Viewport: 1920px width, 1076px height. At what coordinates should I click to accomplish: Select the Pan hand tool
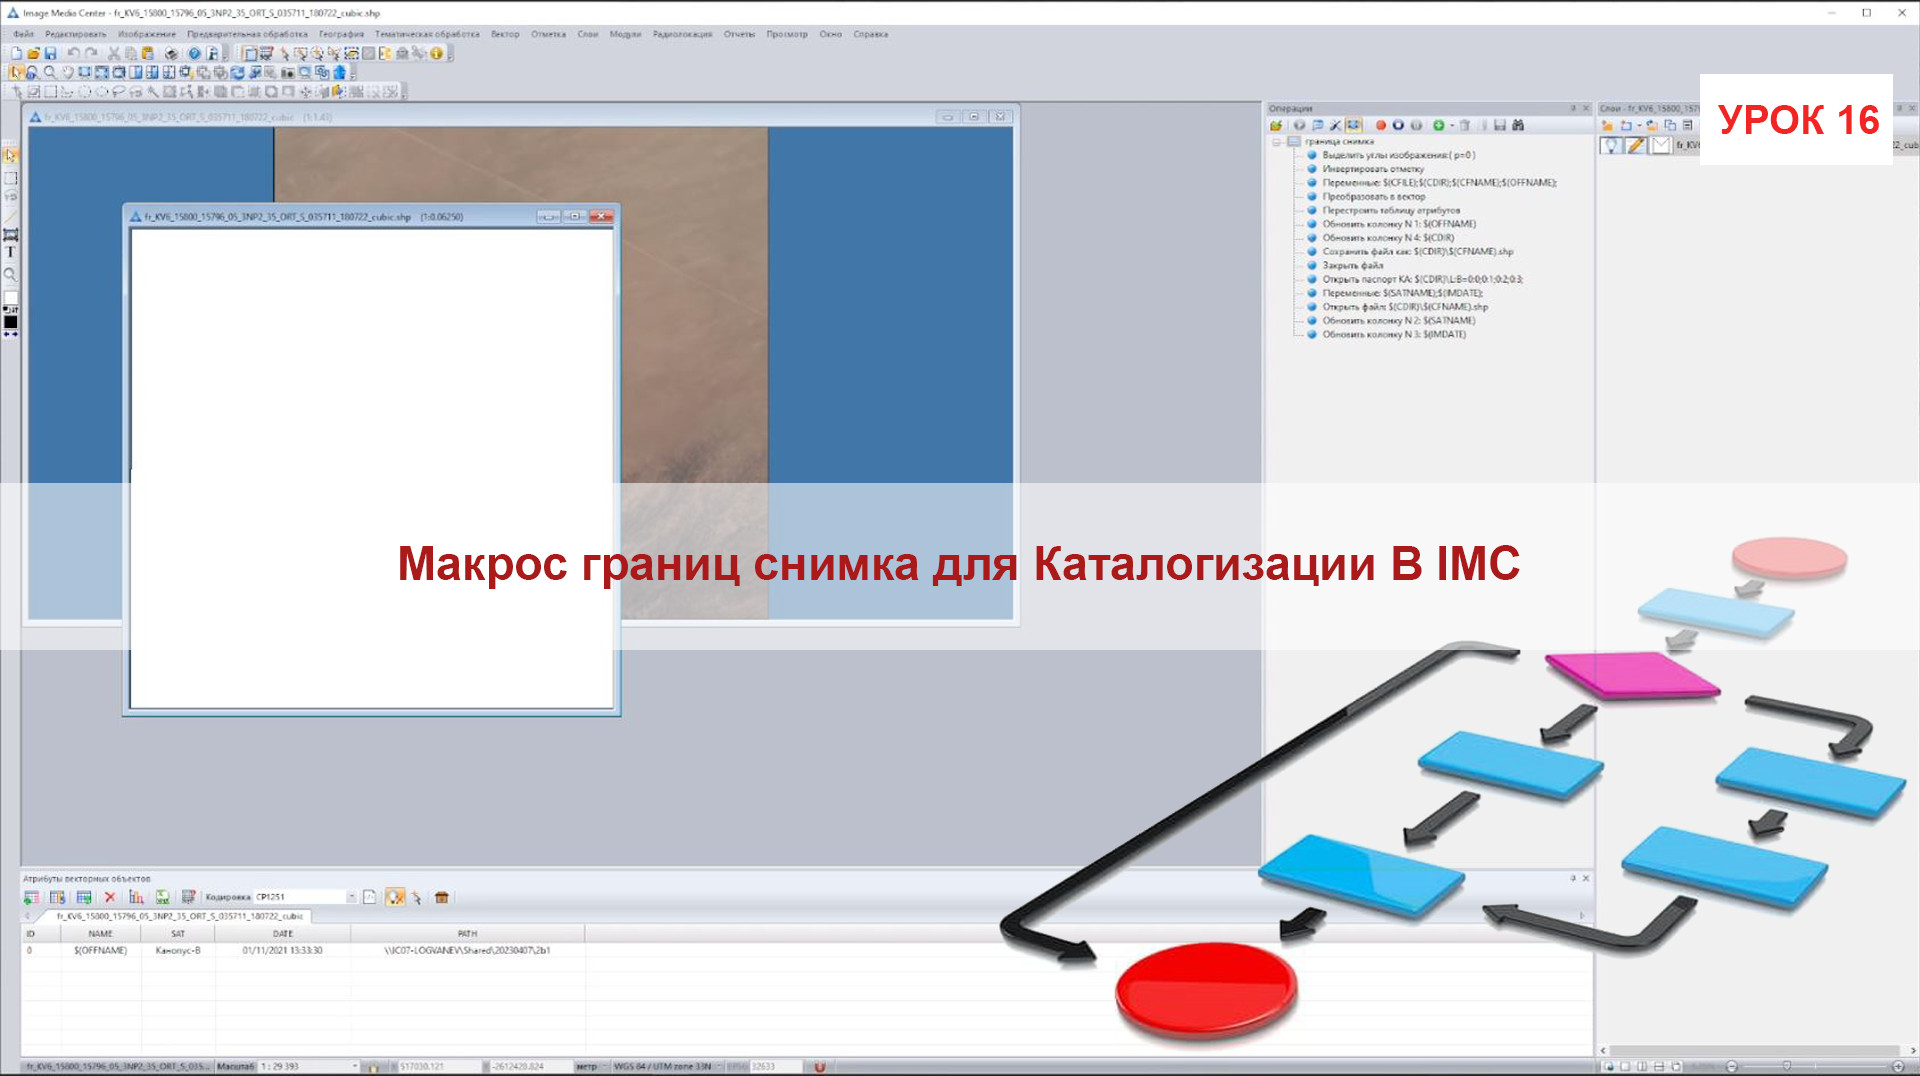[x=67, y=72]
